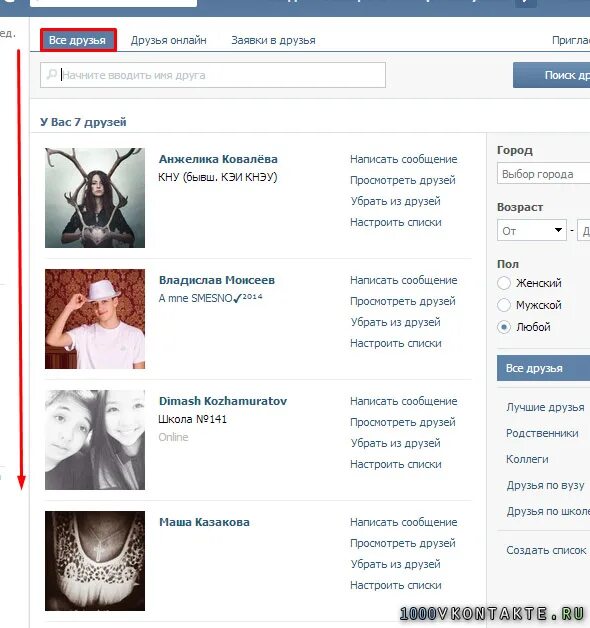The height and width of the screenshot is (628, 590).
Task: View friends of Dimash Kozhamuratov
Action: tap(403, 422)
